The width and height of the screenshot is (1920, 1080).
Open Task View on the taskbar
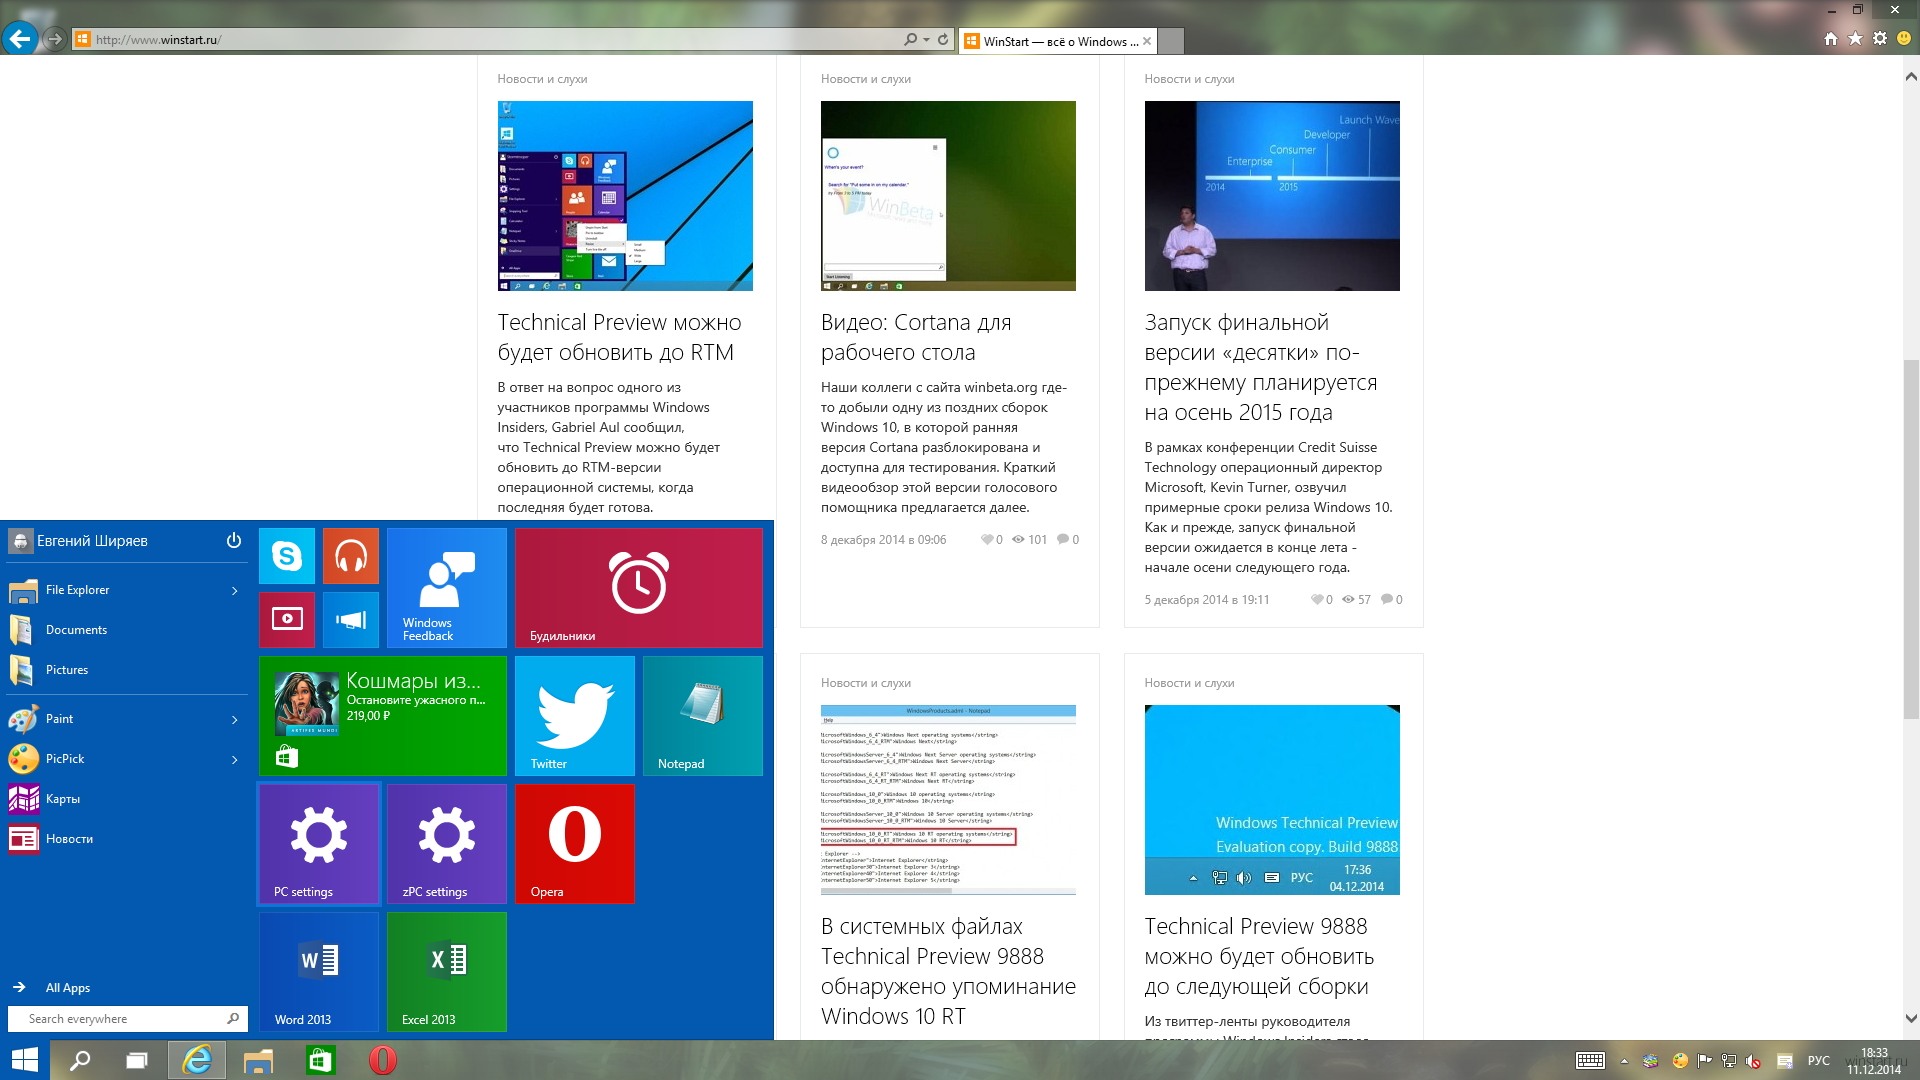pos(137,1060)
